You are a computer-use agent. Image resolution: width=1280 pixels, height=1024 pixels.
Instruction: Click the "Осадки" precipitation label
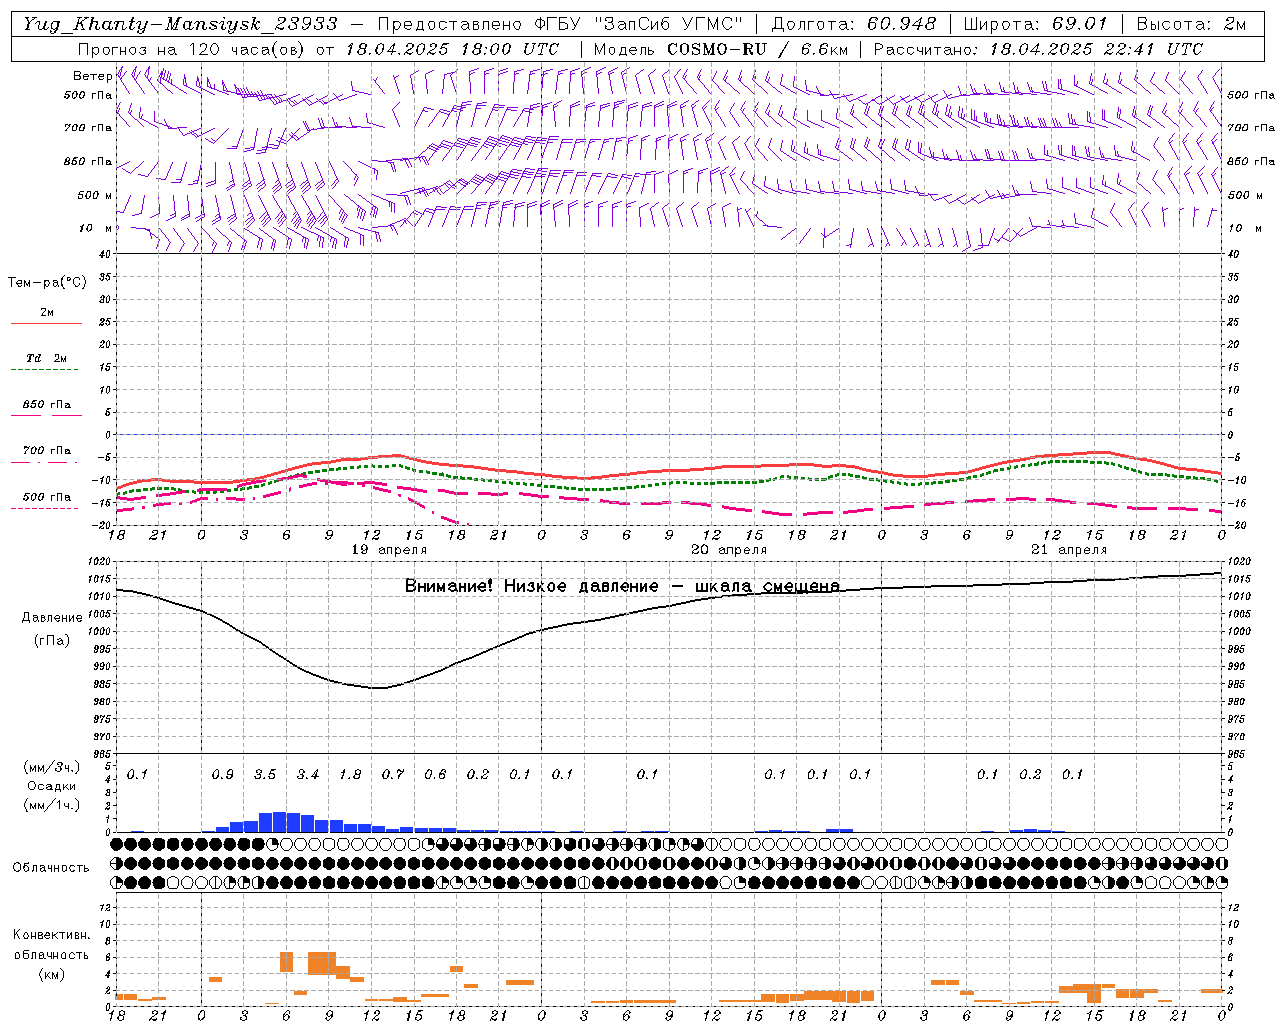(51, 786)
